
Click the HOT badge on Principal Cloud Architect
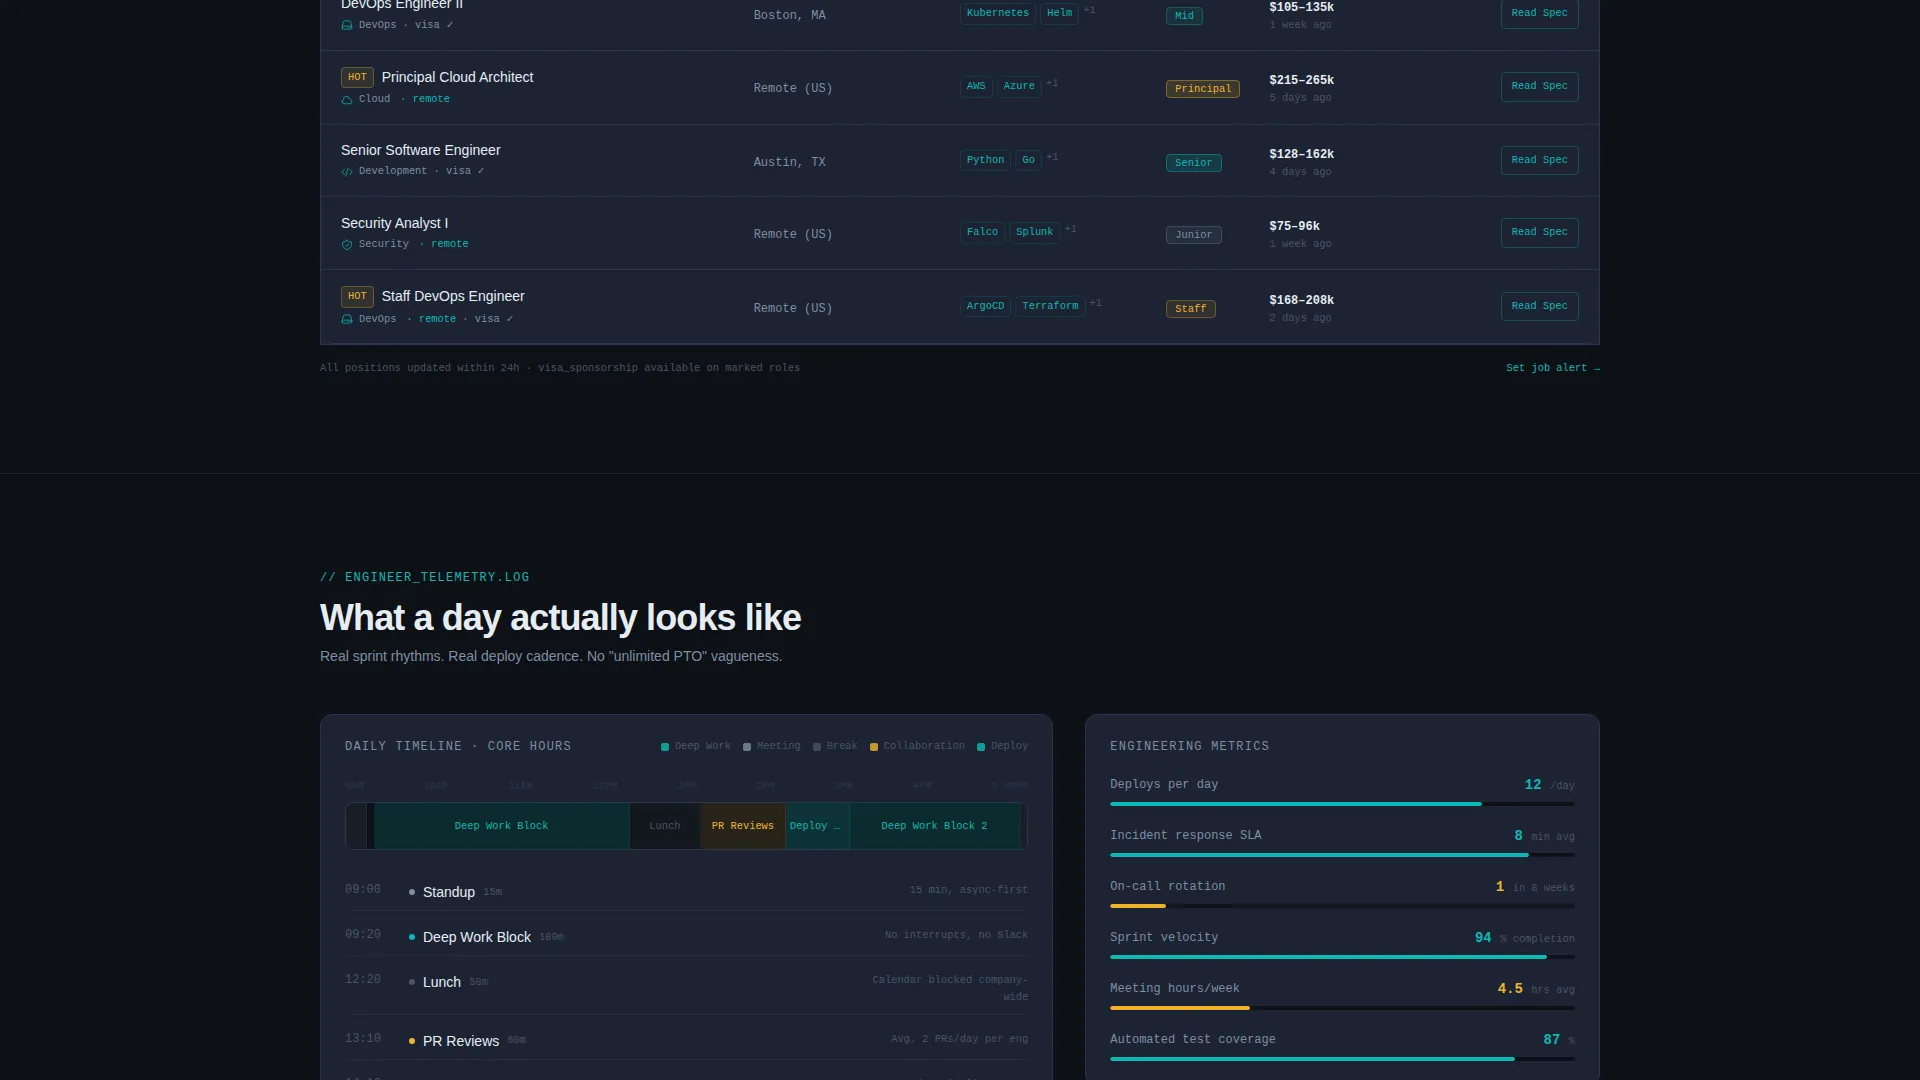(x=357, y=77)
